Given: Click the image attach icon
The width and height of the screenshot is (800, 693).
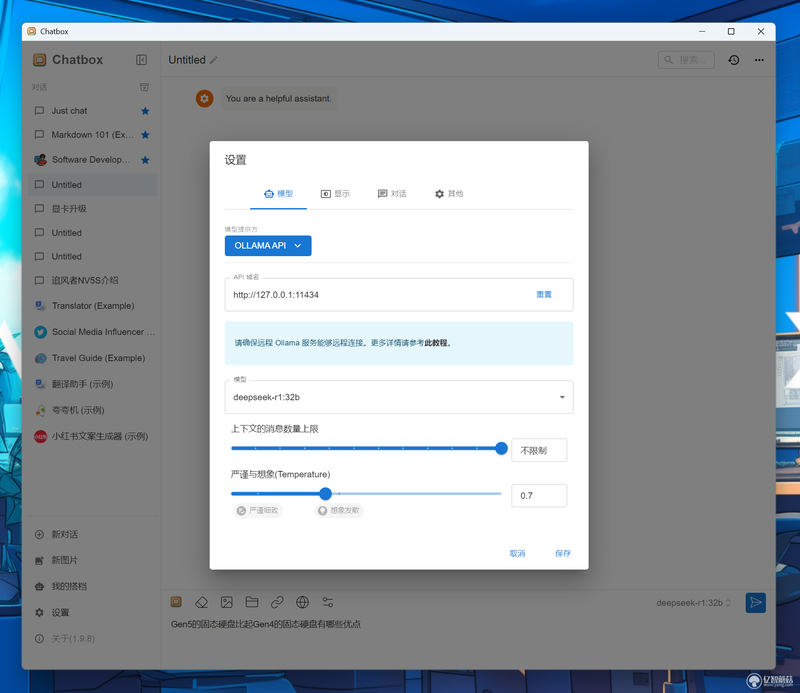Looking at the screenshot, I should [x=227, y=603].
